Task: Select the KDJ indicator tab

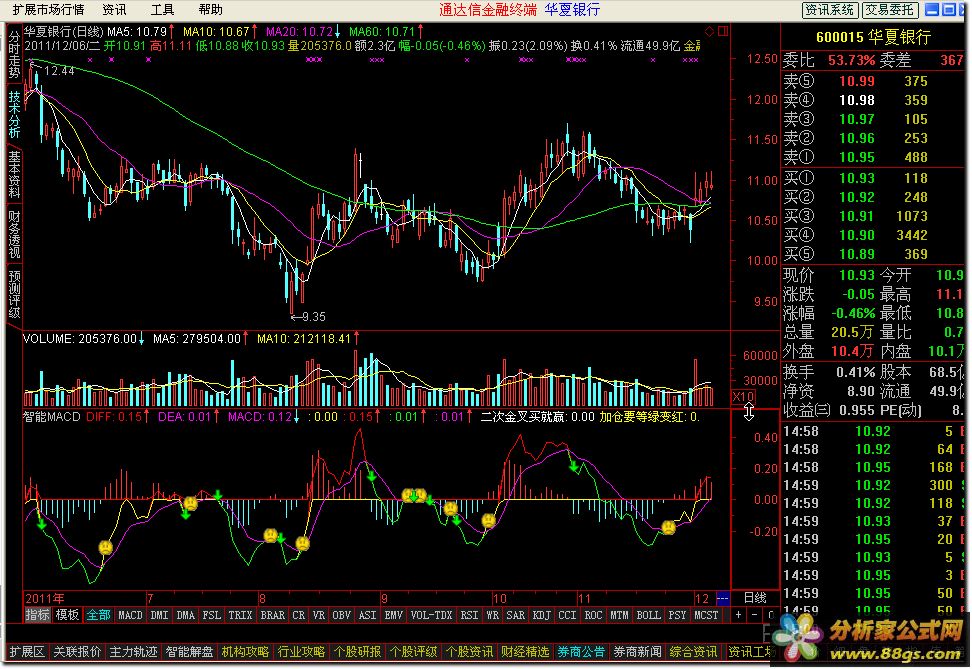Action: click(541, 615)
